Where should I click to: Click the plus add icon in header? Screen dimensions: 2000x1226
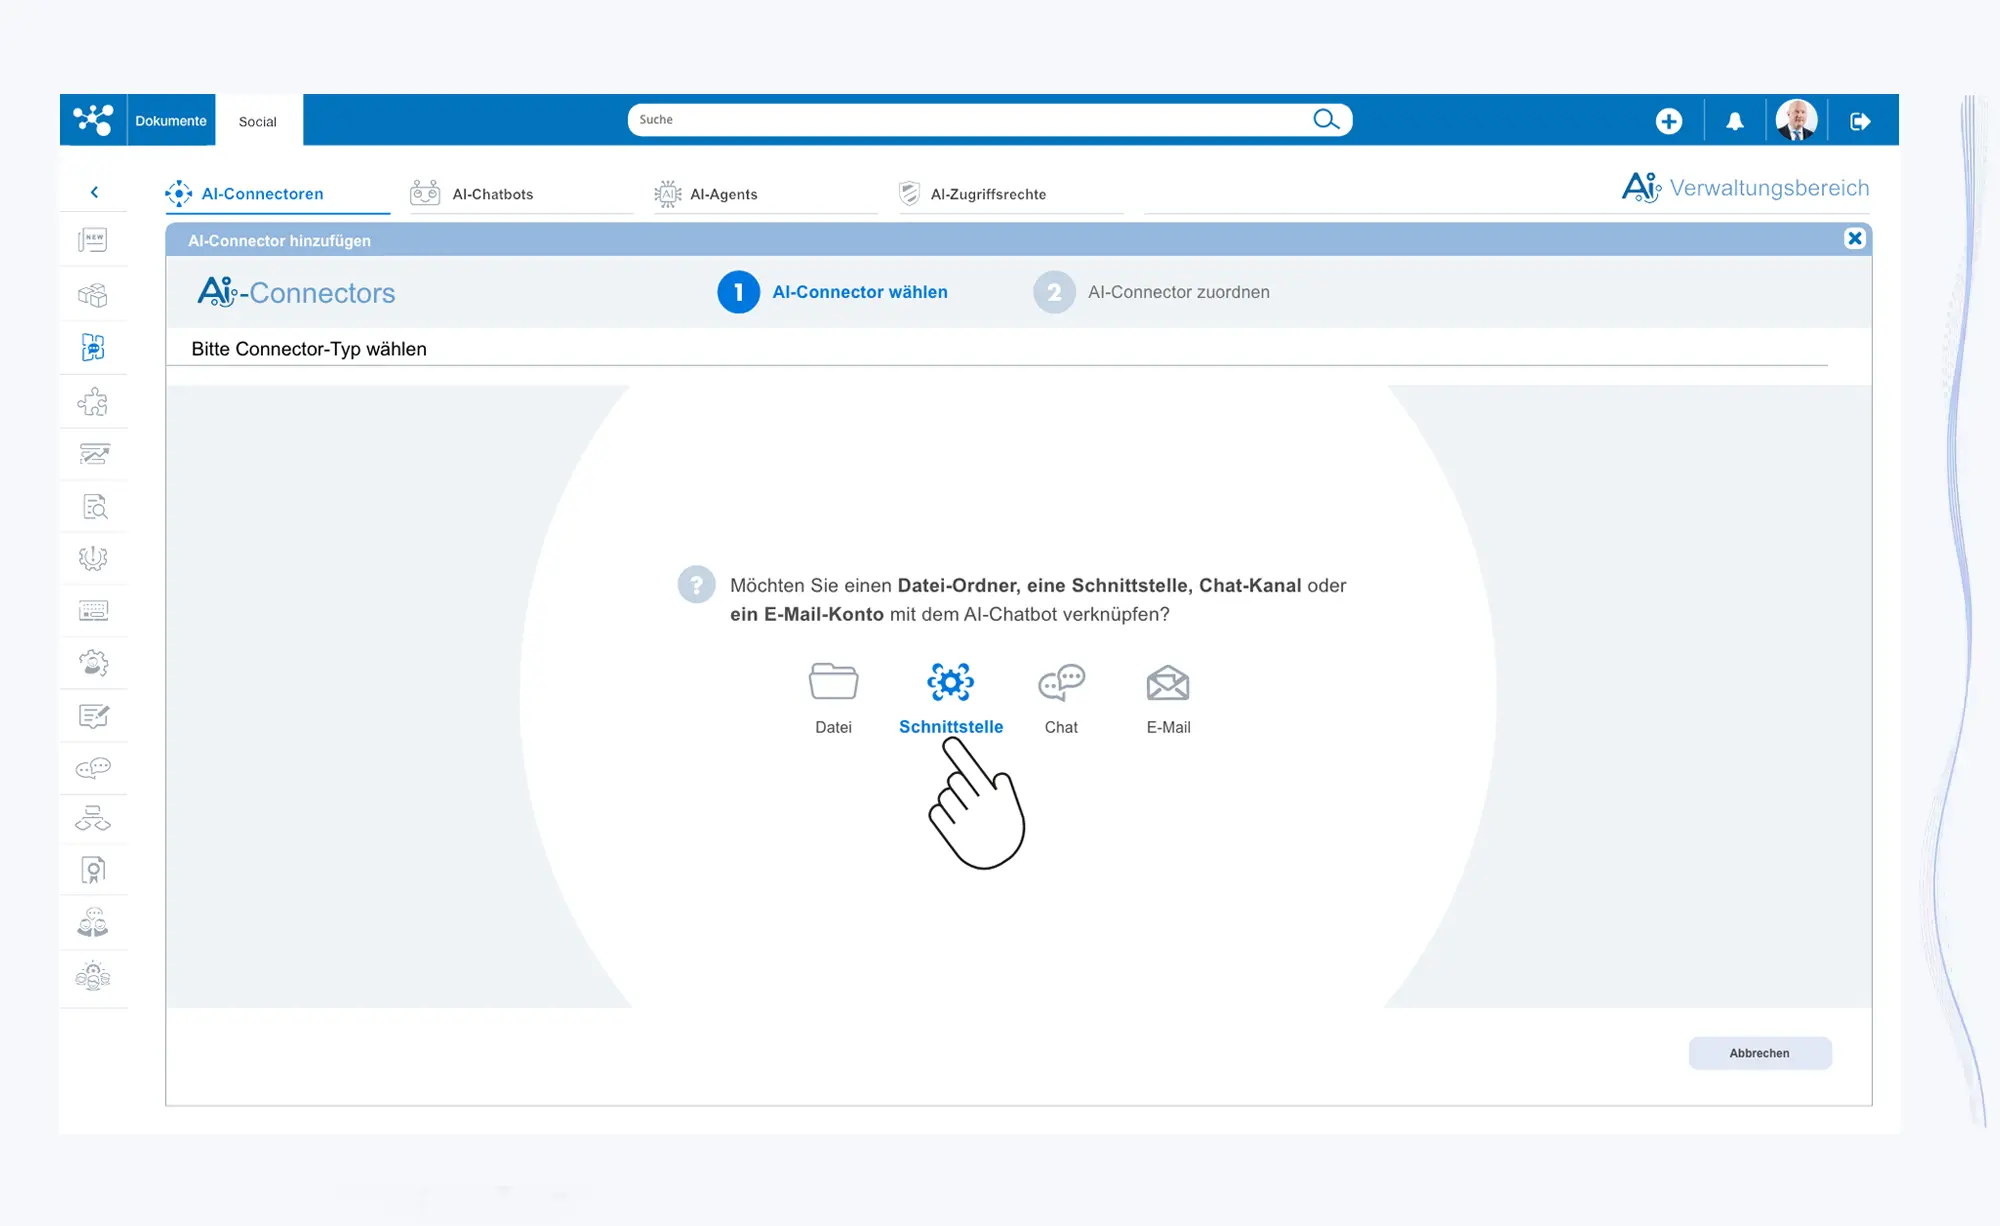pyautogui.click(x=1668, y=121)
